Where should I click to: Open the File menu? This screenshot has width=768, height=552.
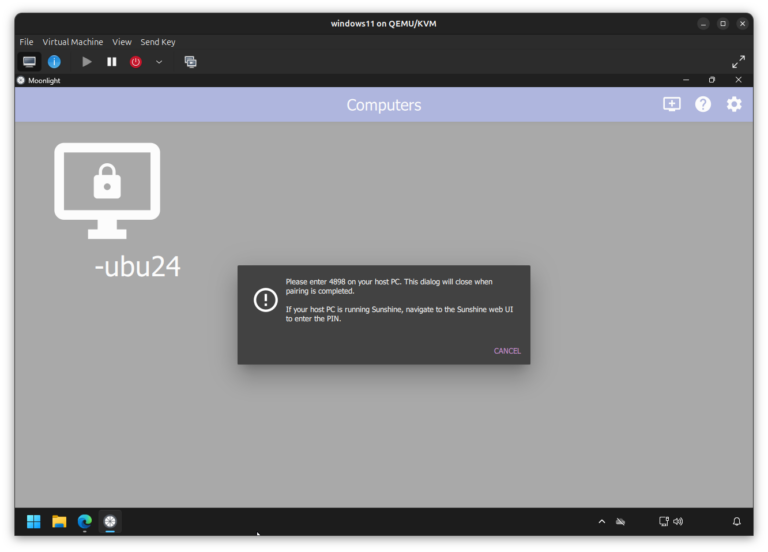tap(26, 42)
